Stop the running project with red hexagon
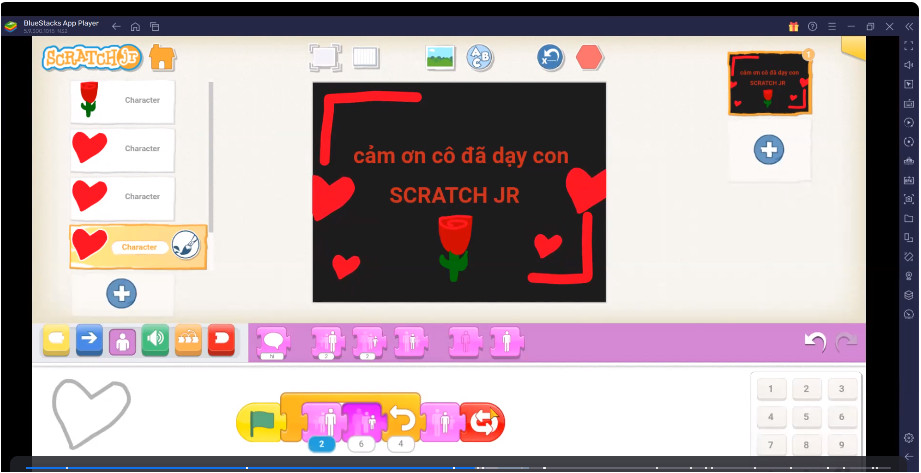Screen dimensions: 921x473 (589, 58)
